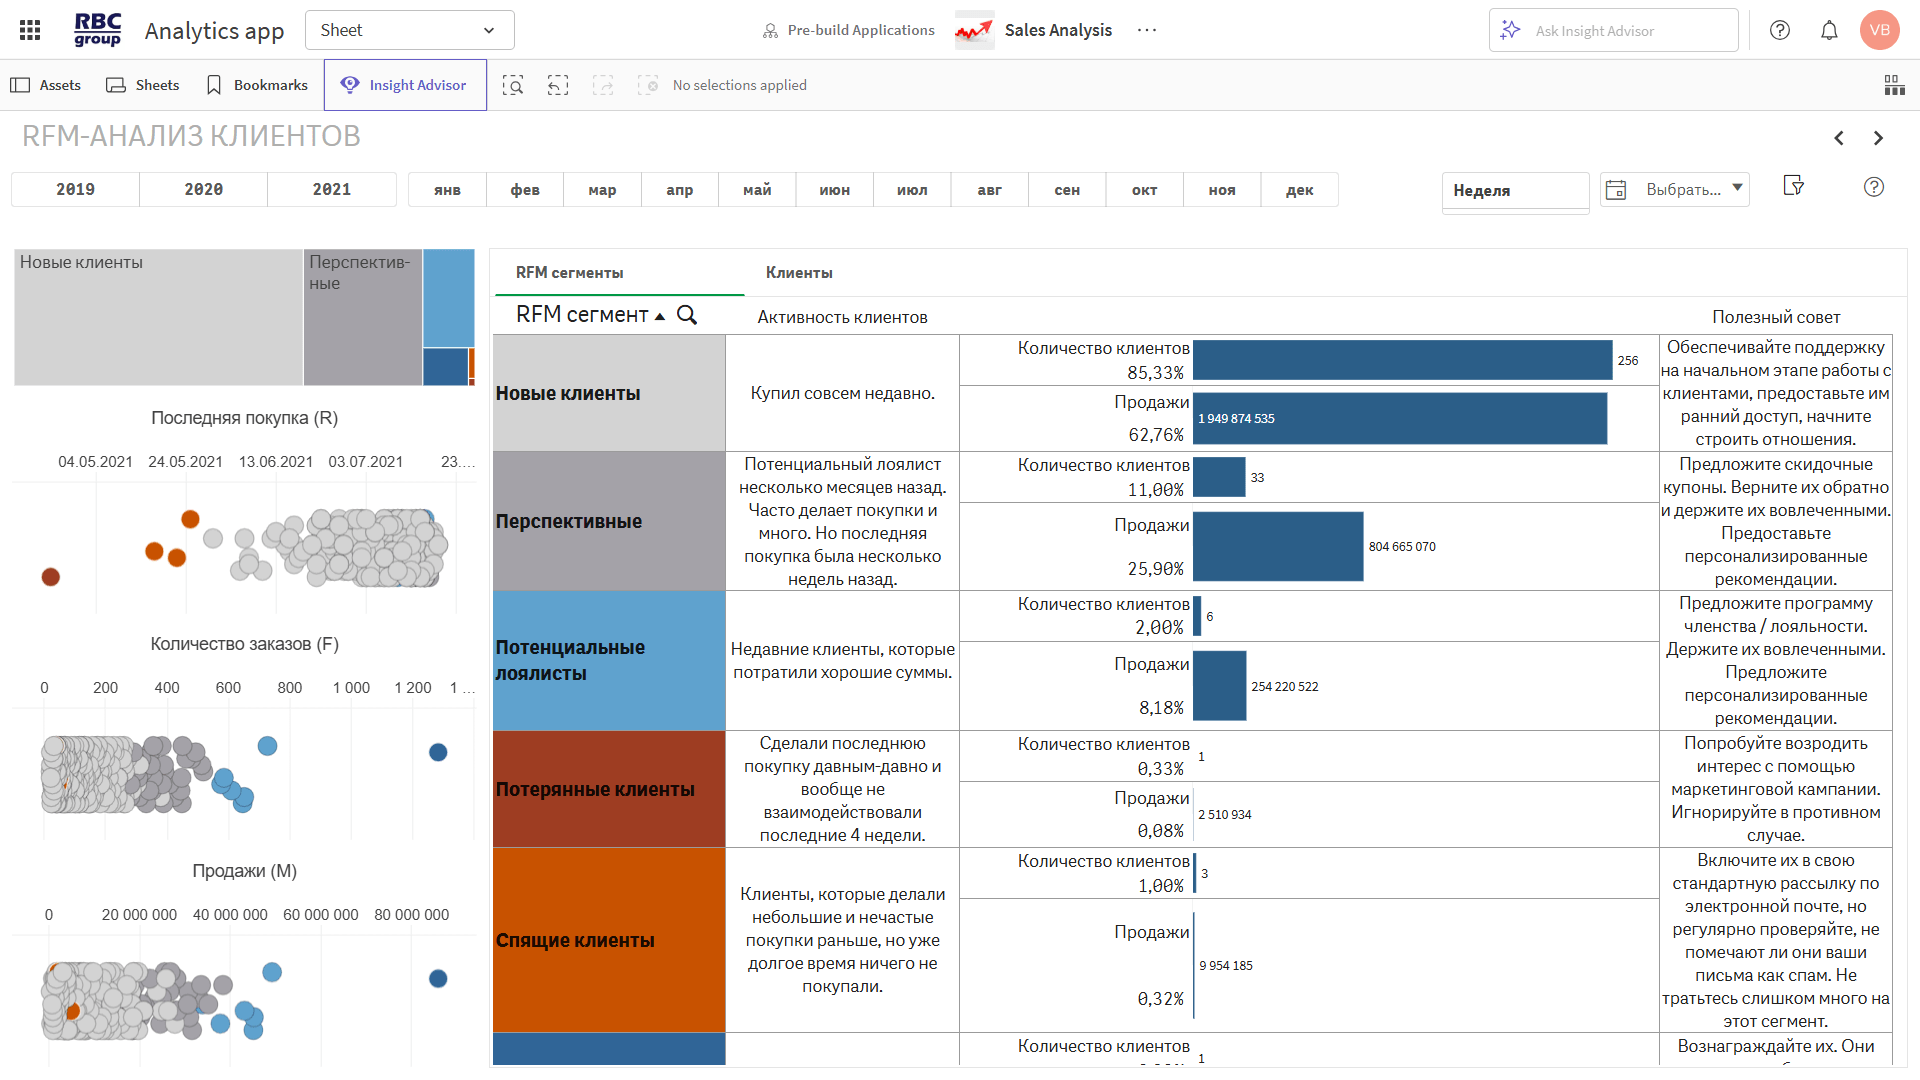Viewport: 1920px width, 1080px height.
Task: Open the app launcher grid icon
Action: point(30,30)
